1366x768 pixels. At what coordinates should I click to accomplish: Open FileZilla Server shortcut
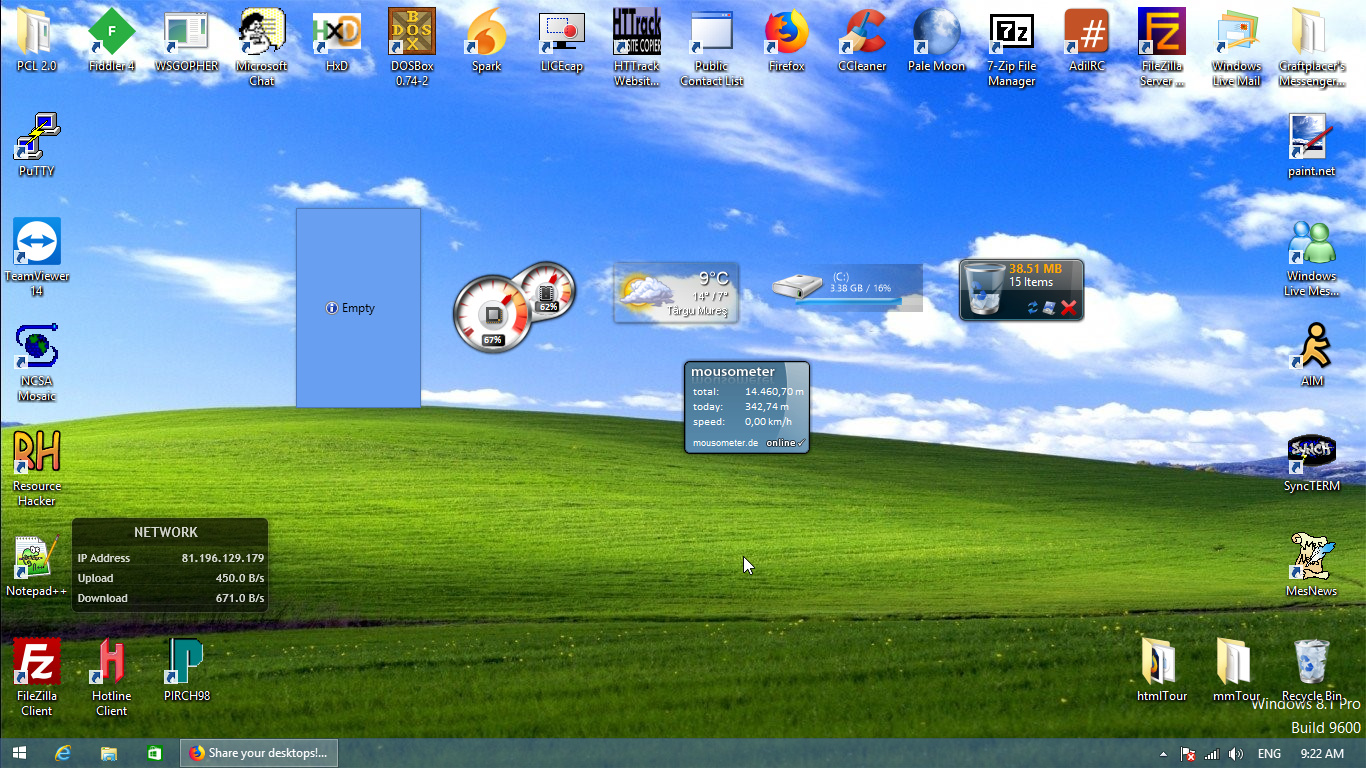1161,48
